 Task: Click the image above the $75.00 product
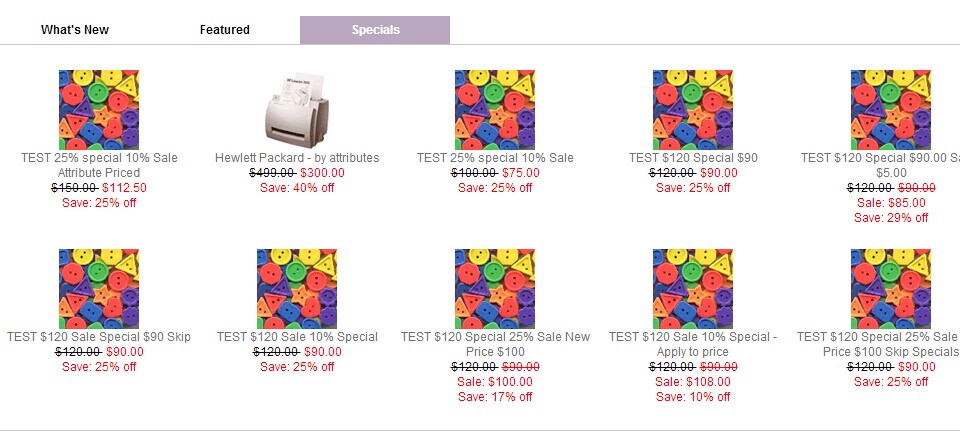pos(495,110)
